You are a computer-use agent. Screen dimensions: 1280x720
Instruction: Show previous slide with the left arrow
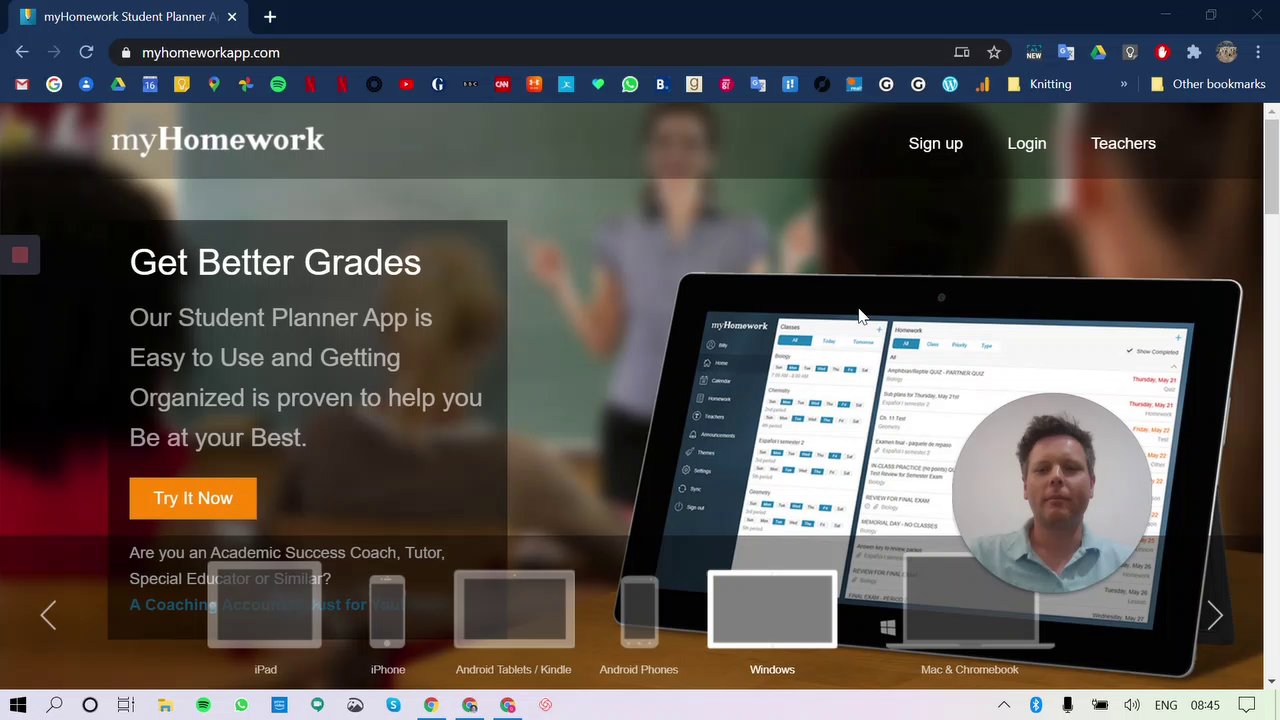tap(48, 615)
